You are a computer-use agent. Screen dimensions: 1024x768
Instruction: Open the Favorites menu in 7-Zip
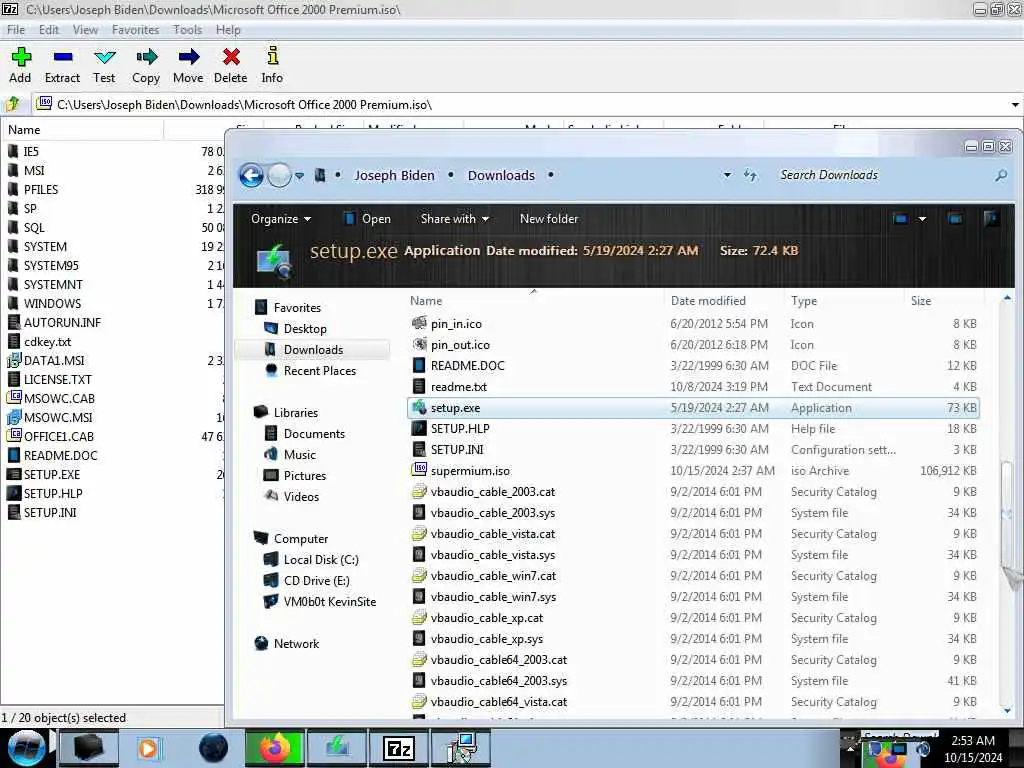point(135,29)
